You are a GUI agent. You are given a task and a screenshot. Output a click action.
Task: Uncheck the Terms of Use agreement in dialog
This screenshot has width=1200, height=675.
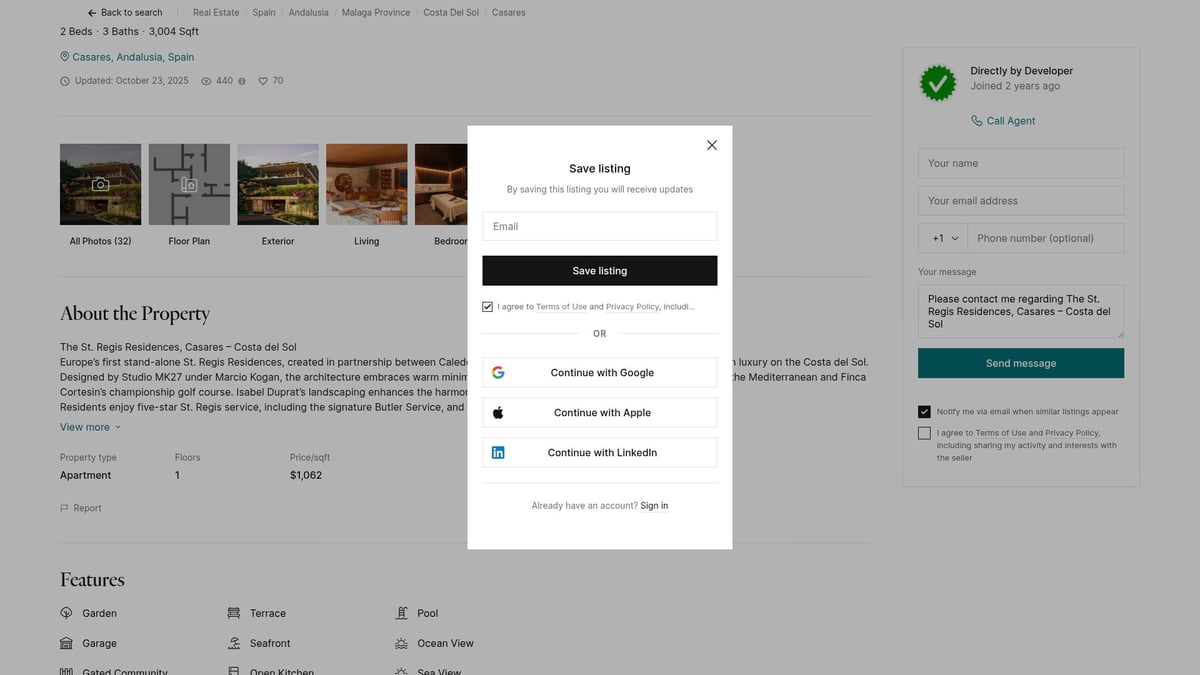[488, 307]
